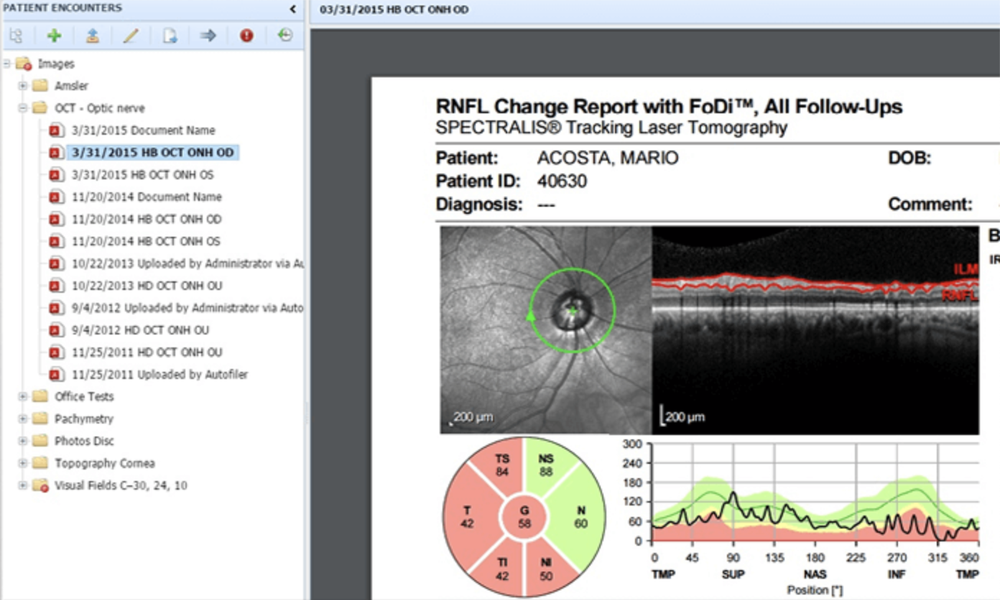The width and height of the screenshot is (1000, 600).
Task: Click the TS 84 sector of RNFL pie chart
Action: click(501, 465)
